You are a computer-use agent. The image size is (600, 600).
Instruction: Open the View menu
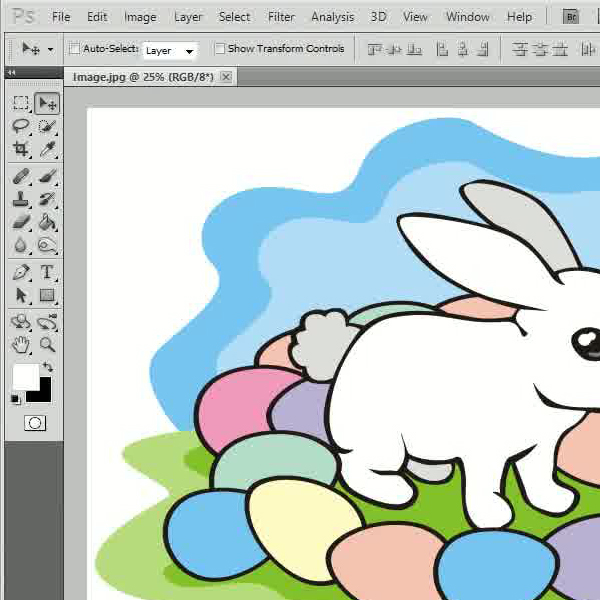tap(415, 17)
